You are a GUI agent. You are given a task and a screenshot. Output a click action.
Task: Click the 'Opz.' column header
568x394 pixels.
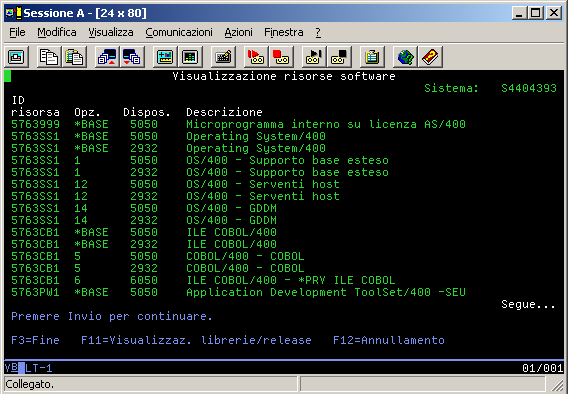point(87,112)
